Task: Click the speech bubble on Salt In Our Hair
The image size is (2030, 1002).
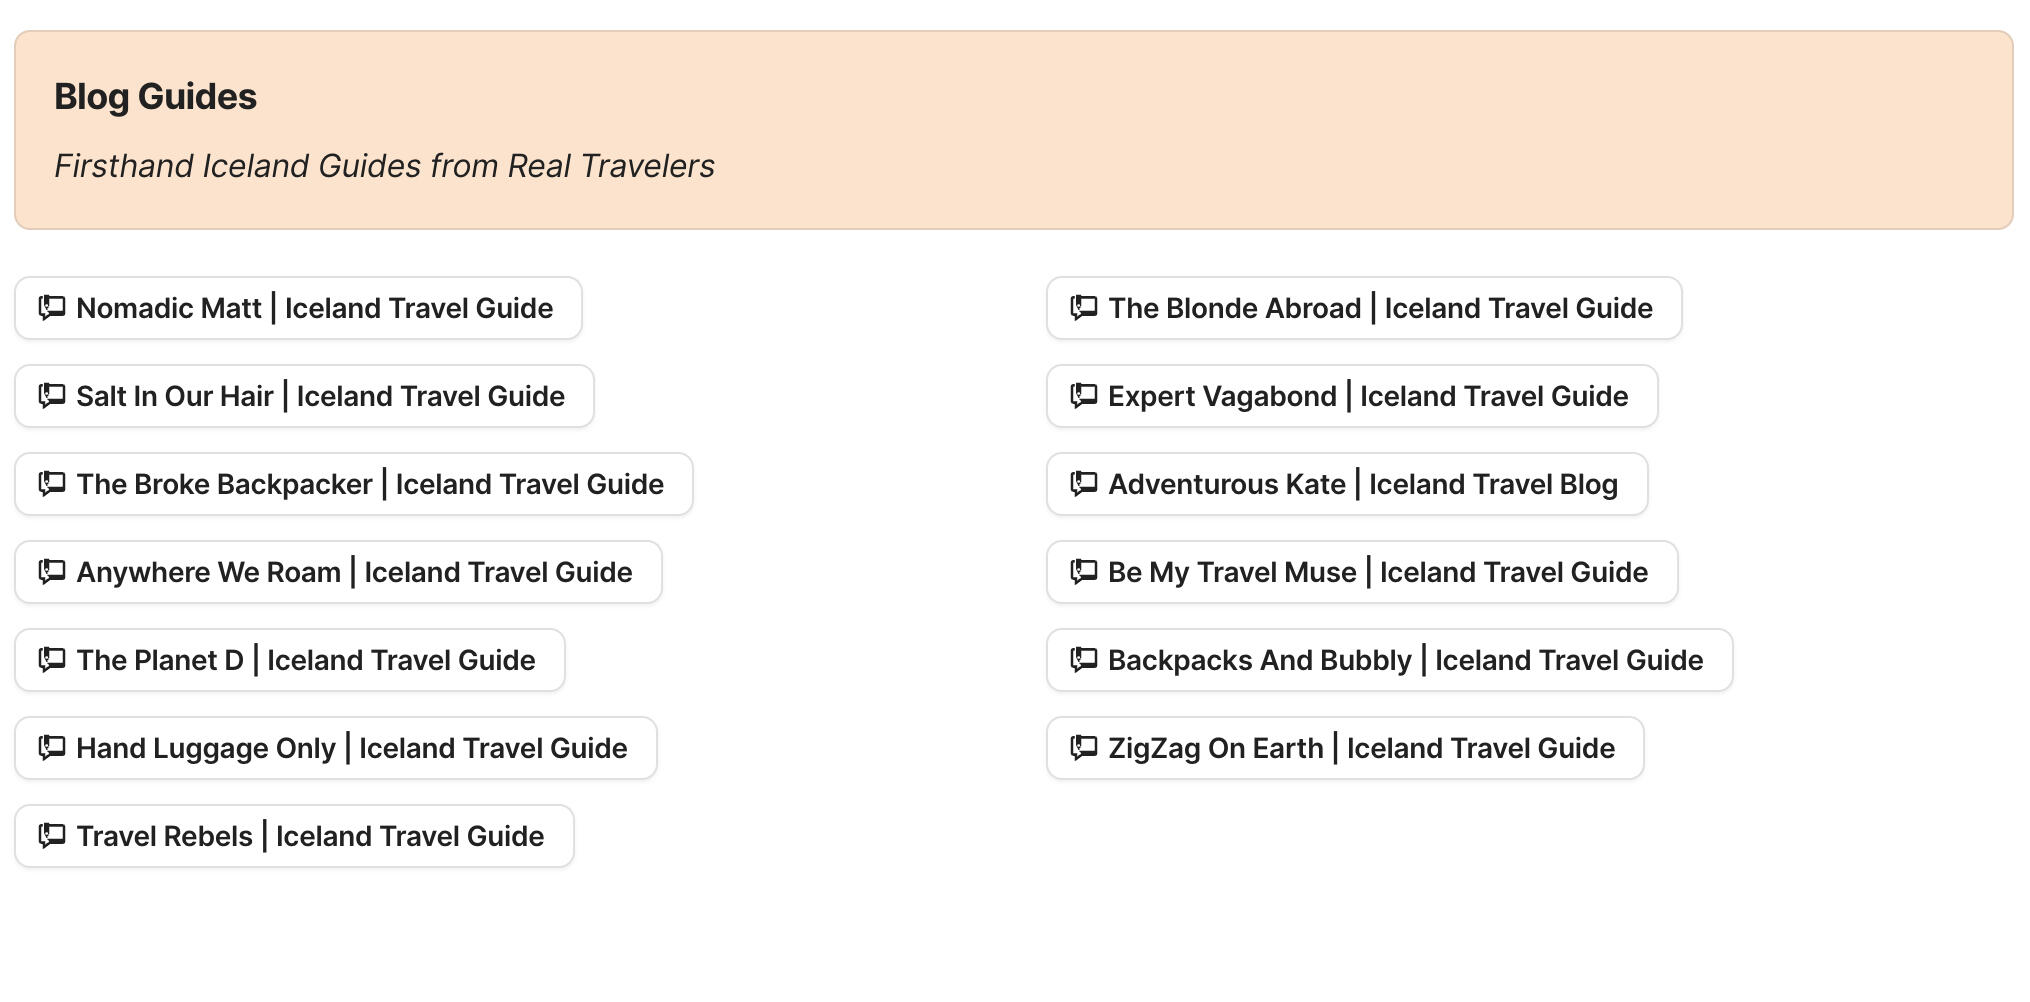Action: [52, 397]
